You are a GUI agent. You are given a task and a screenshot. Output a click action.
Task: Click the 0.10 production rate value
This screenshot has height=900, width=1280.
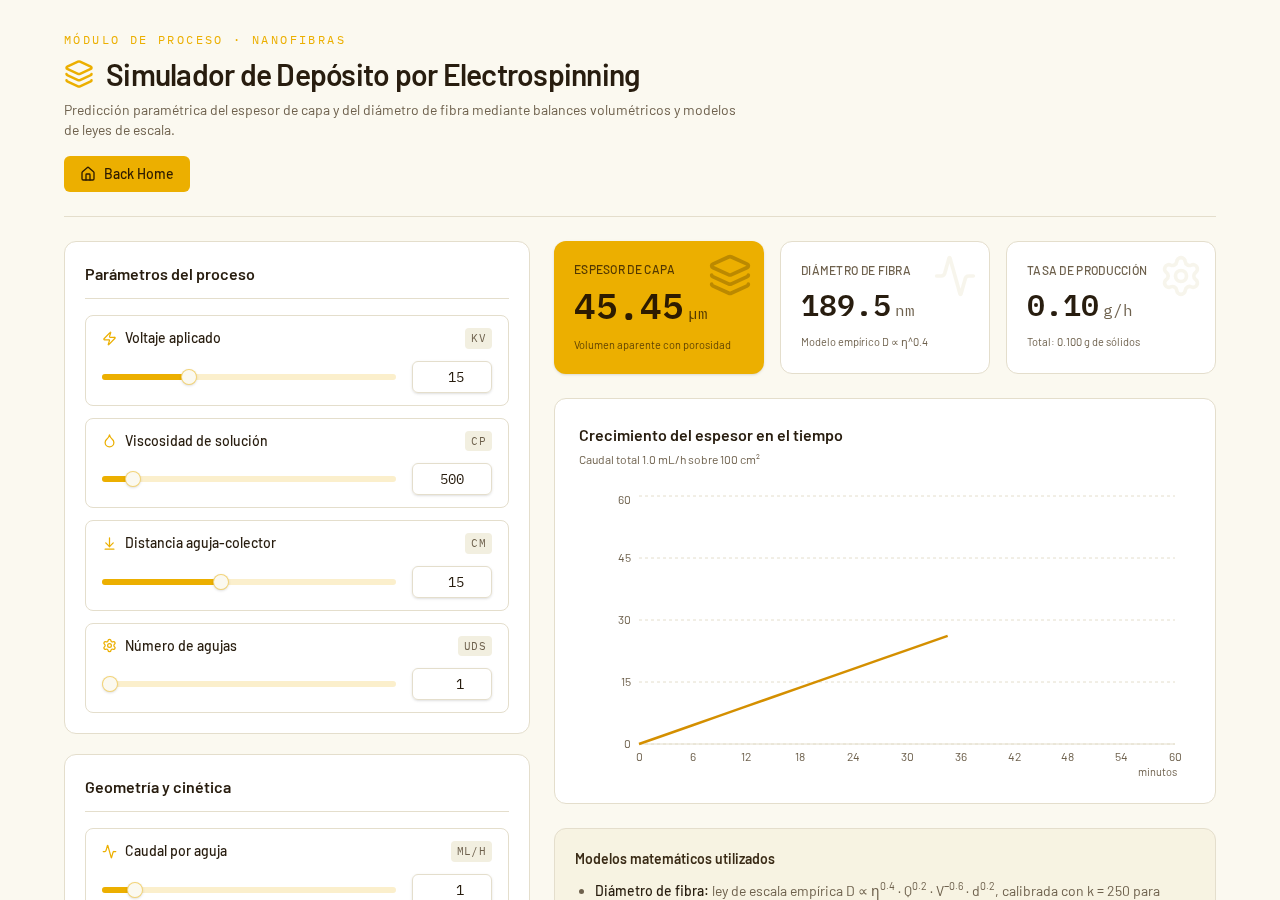1063,306
